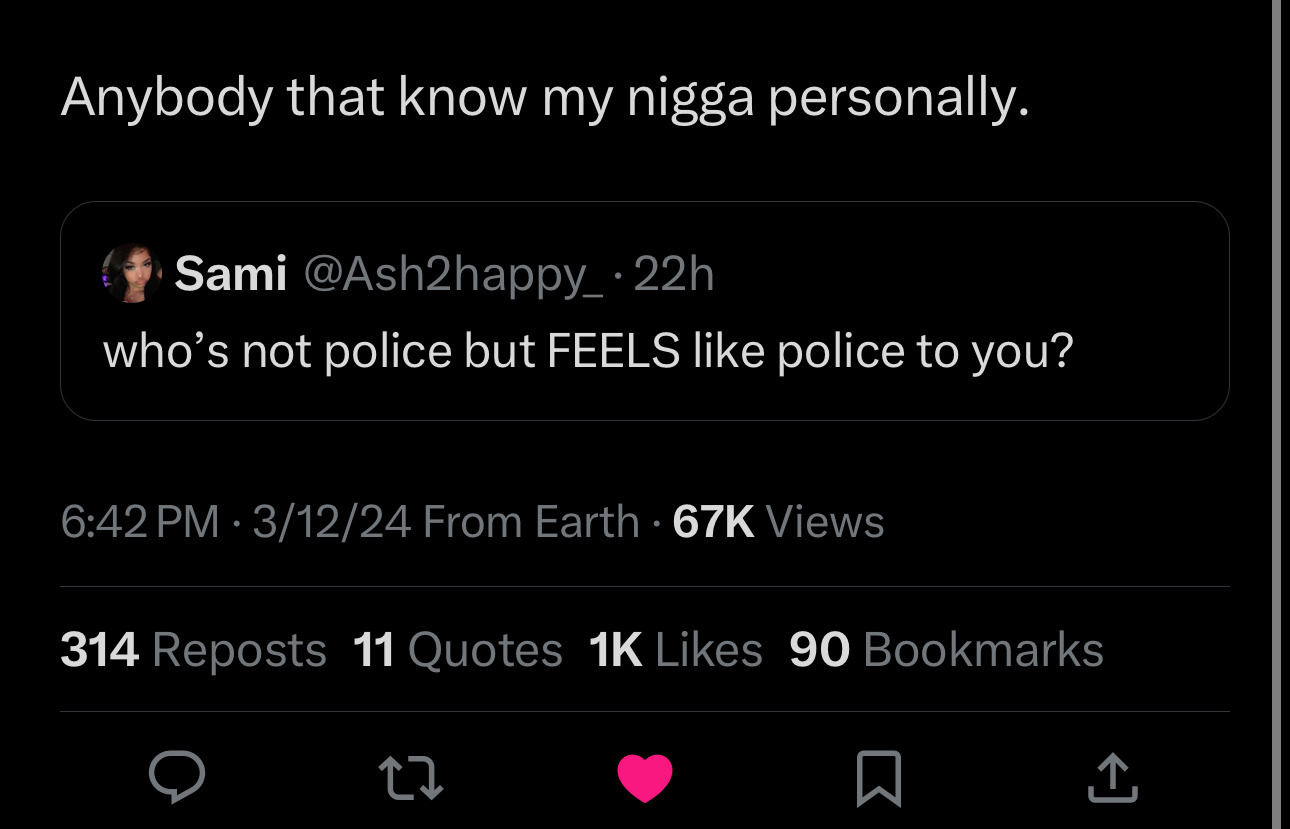The height and width of the screenshot is (829, 1290).
Task: Open the Sami display name link
Action: (231, 274)
